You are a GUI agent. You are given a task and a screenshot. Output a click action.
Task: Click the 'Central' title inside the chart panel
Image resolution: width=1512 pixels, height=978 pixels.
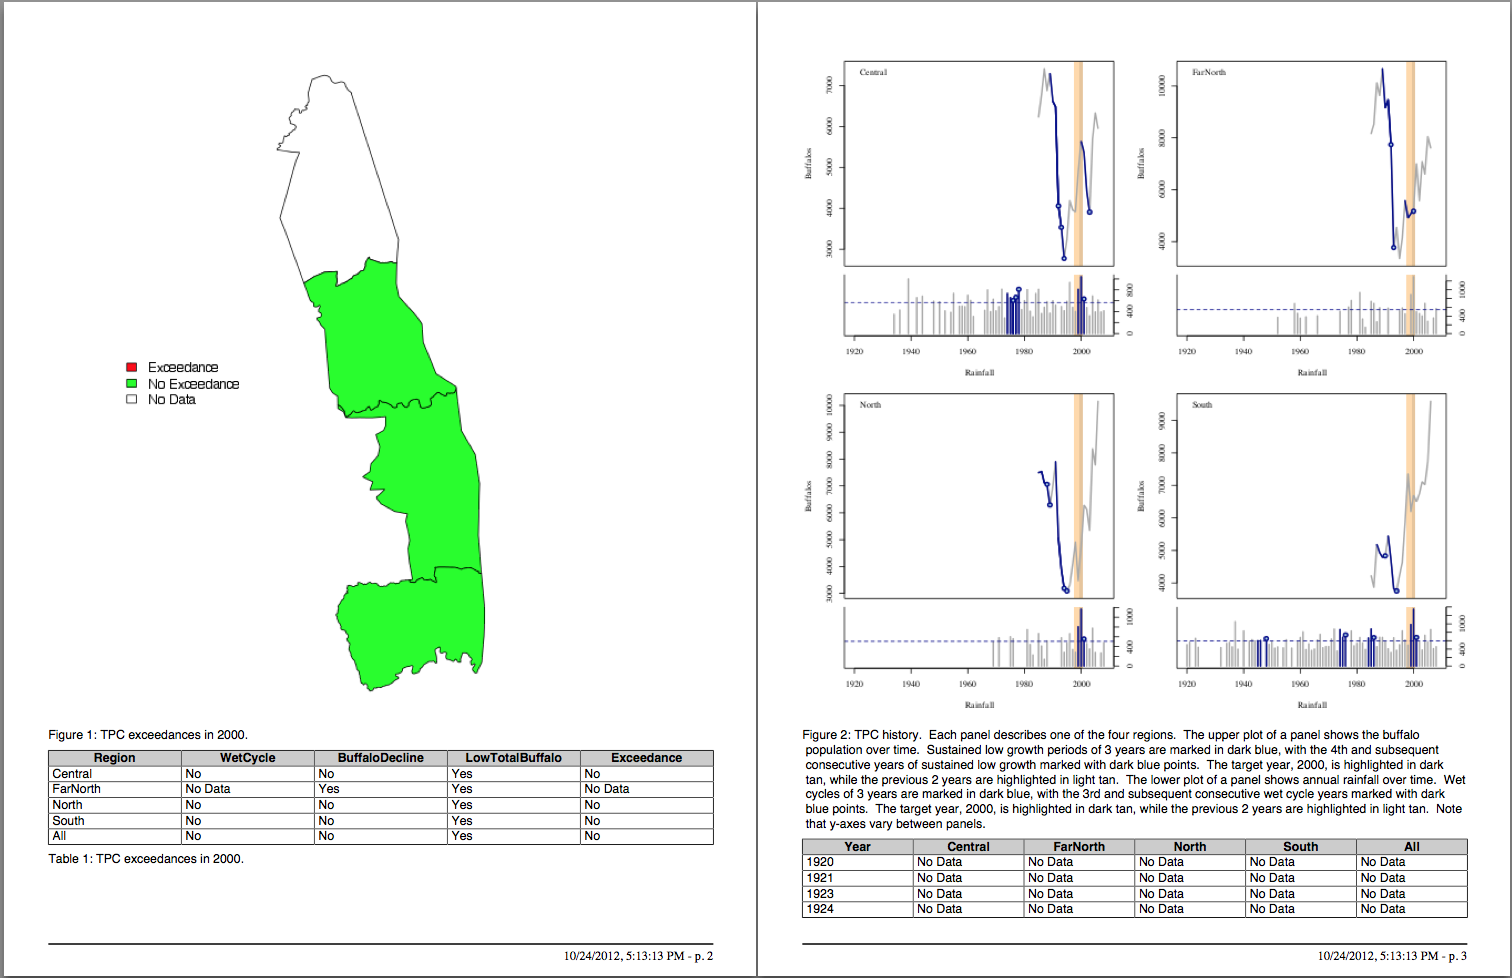(x=873, y=72)
